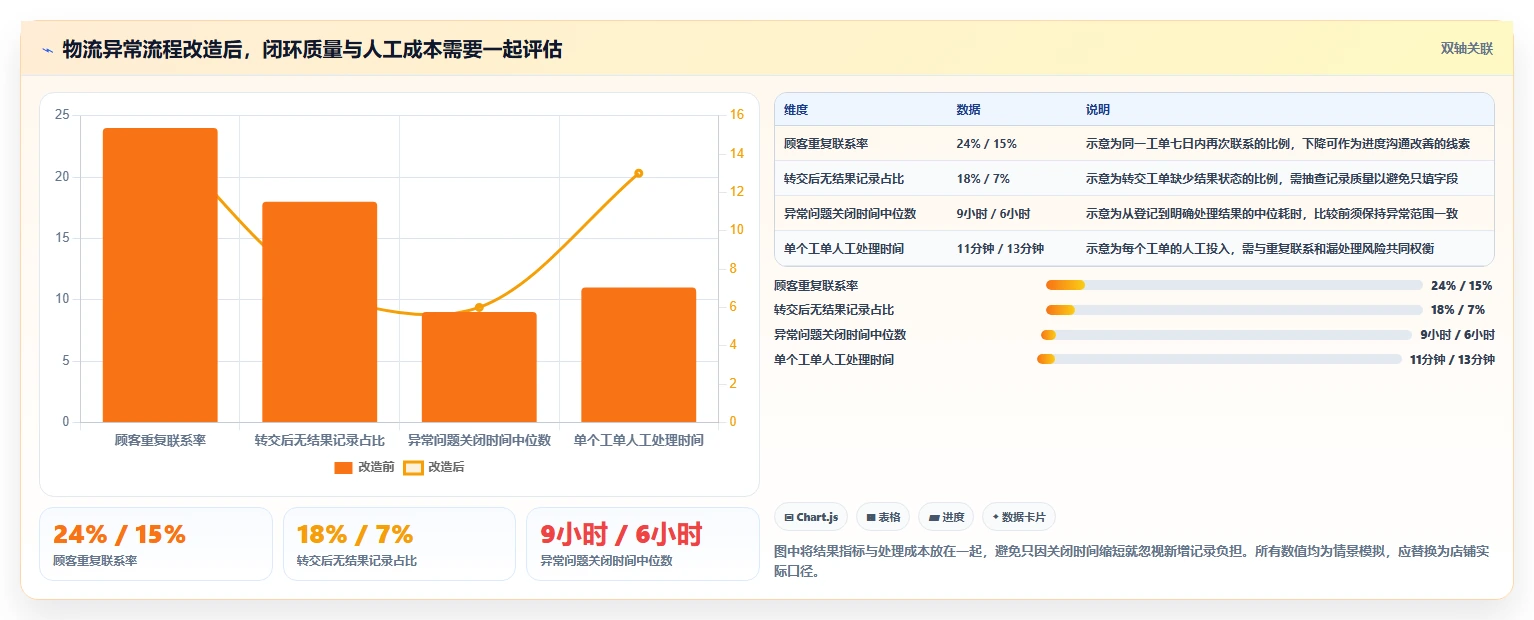Select the 表格 chip
1534x620 pixels.
pyautogui.click(x=883, y=517)
